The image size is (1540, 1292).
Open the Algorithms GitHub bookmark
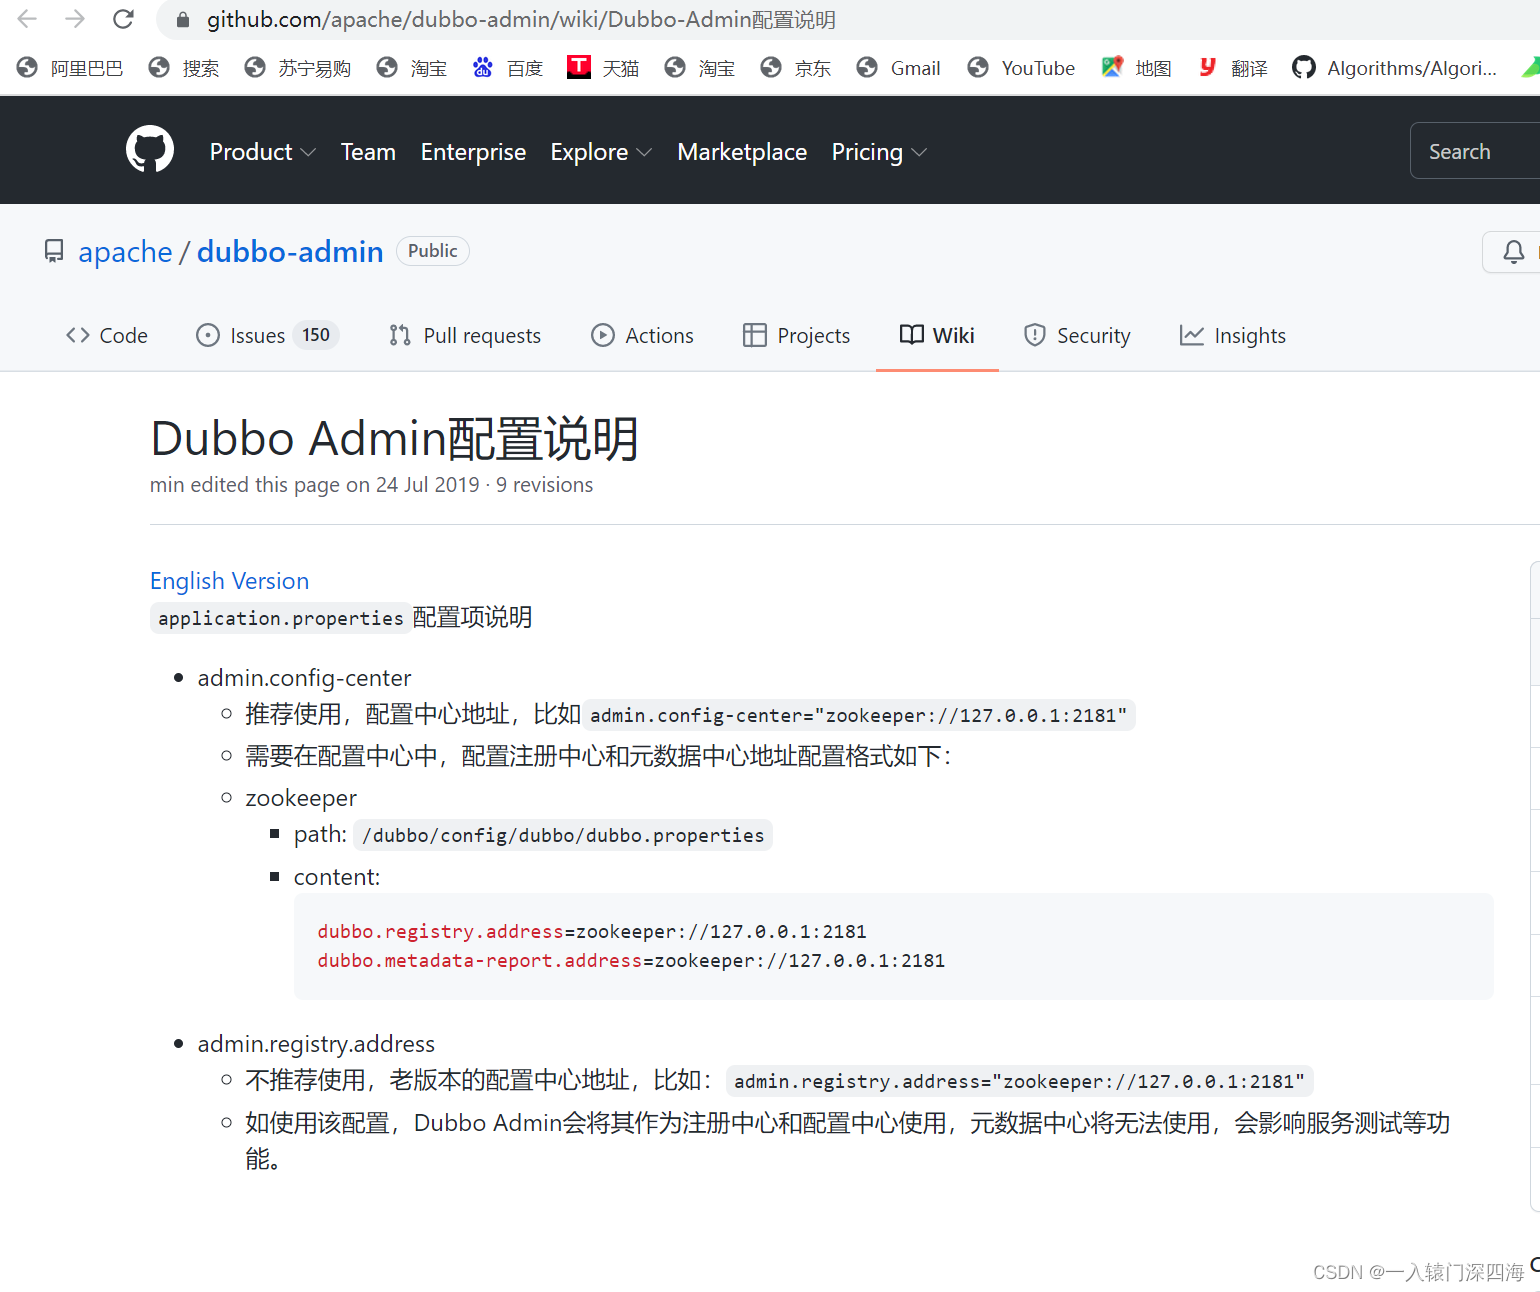pyautogui.click(x=1394, y=68)
